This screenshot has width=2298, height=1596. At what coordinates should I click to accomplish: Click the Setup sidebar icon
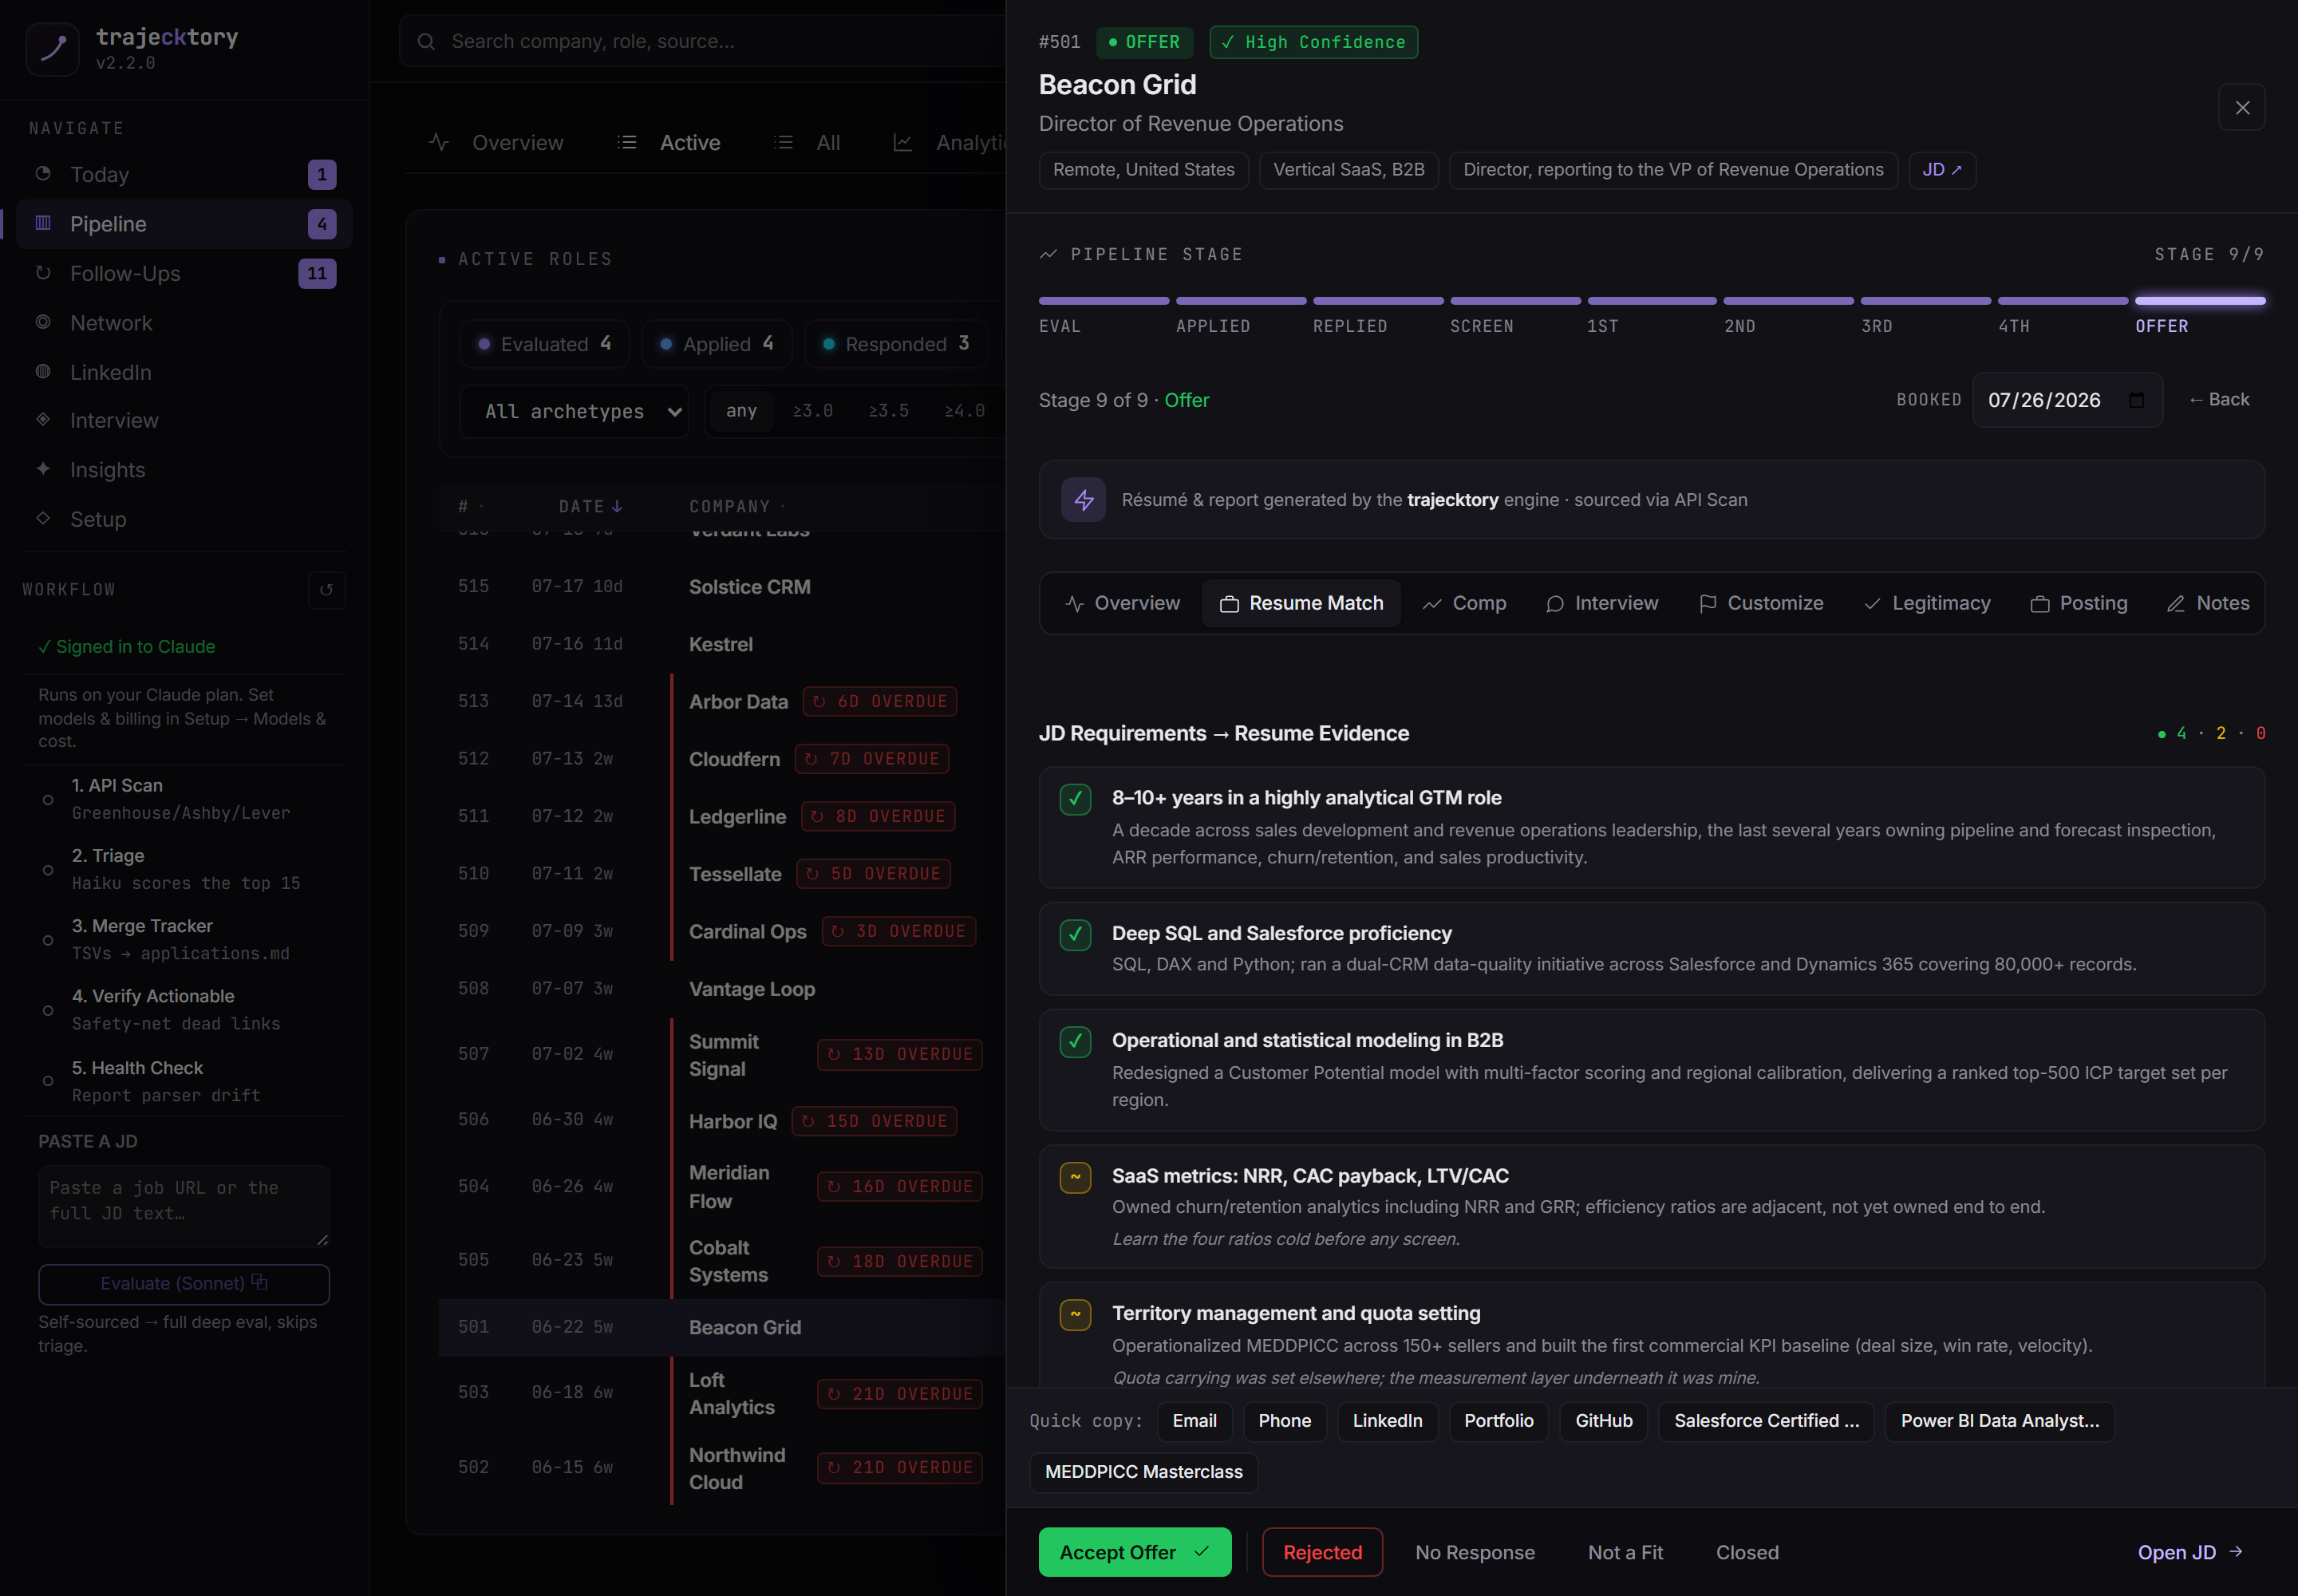(43, 518)
